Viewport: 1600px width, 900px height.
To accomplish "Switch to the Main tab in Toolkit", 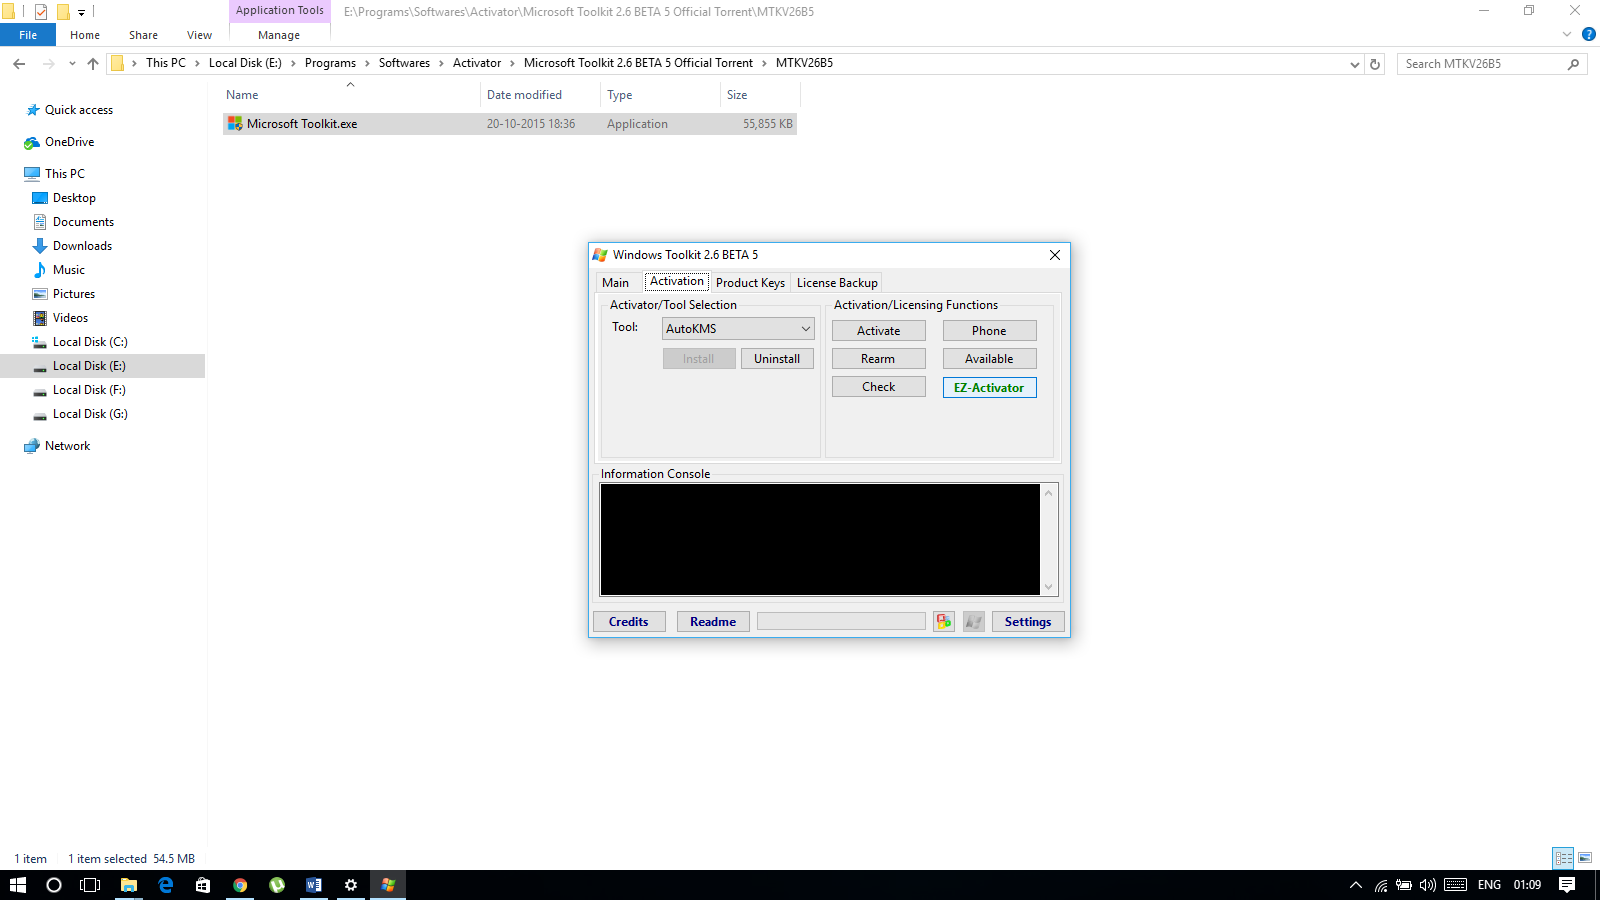I will coord(616,283).
